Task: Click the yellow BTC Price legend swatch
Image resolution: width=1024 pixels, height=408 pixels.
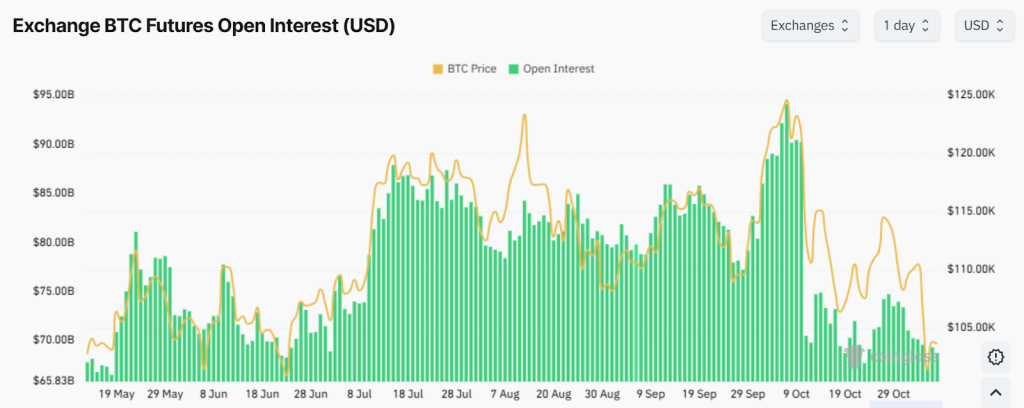Action: pyautogui.click(x=437, y=69)
